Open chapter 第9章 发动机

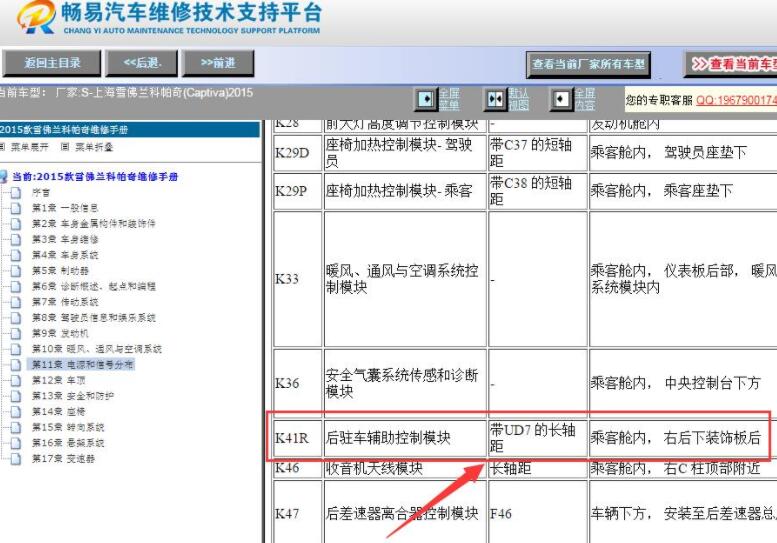[60, 333]
